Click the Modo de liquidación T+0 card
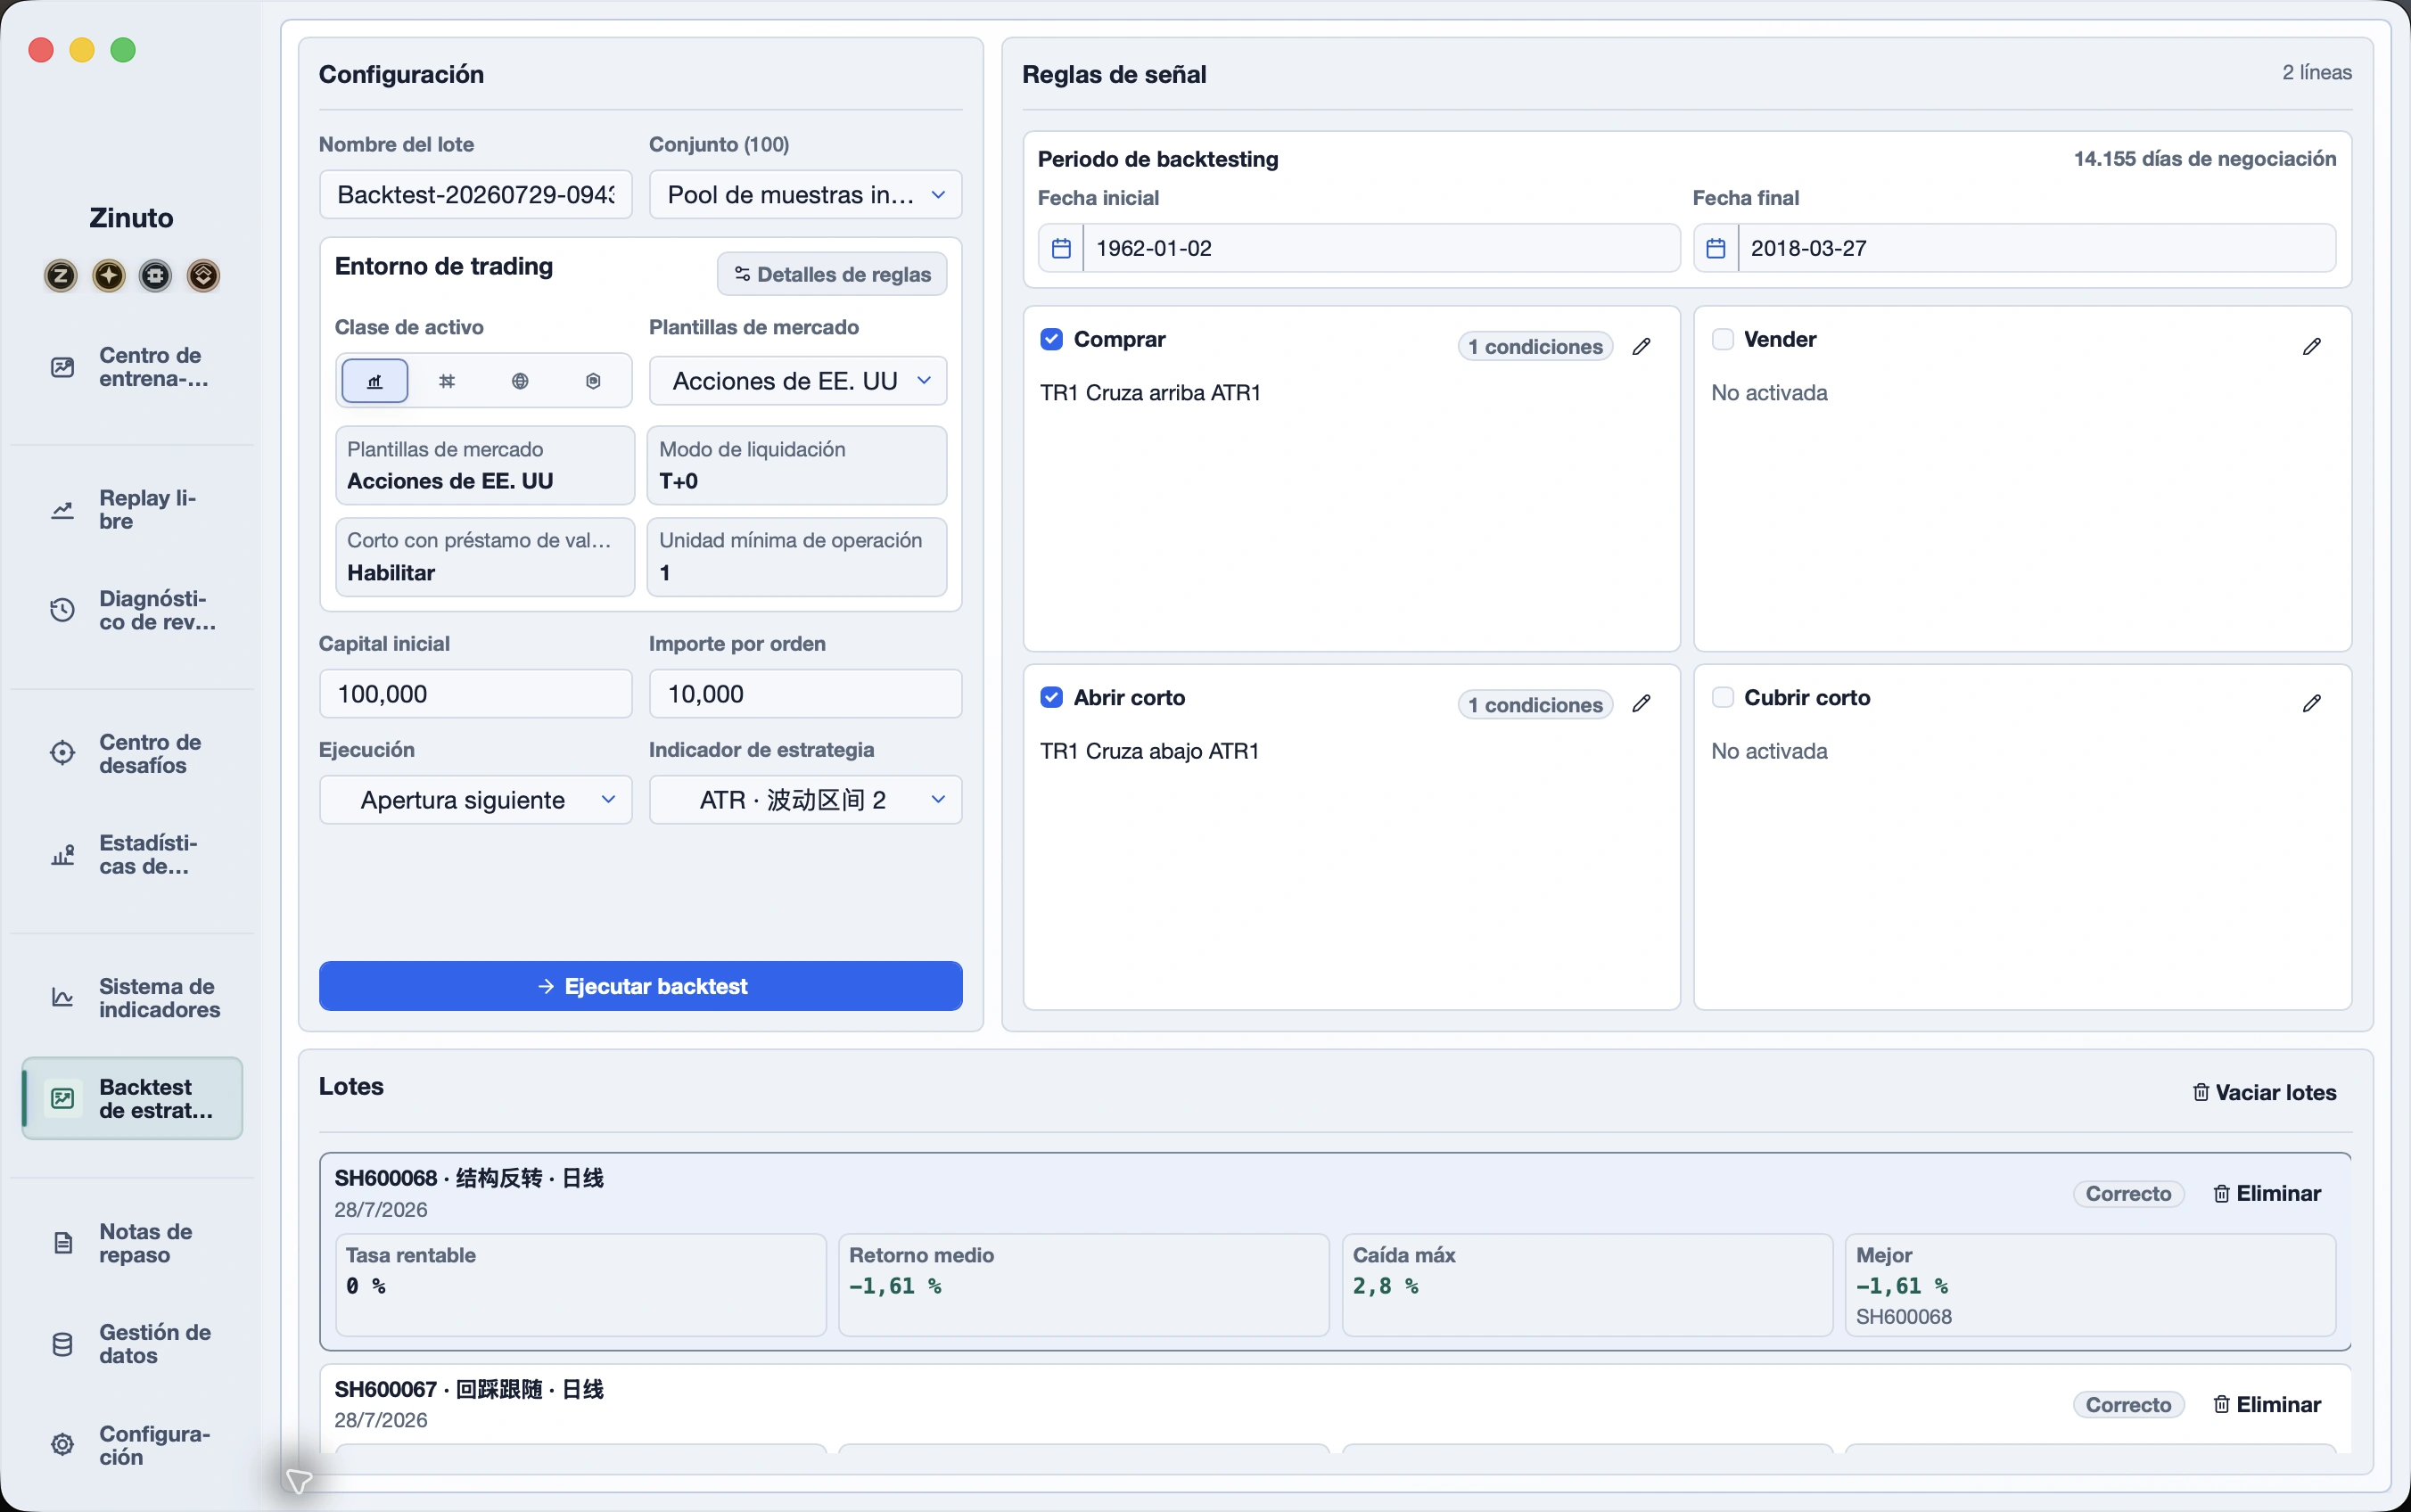 pyautogui.click(x=797, y=466)
